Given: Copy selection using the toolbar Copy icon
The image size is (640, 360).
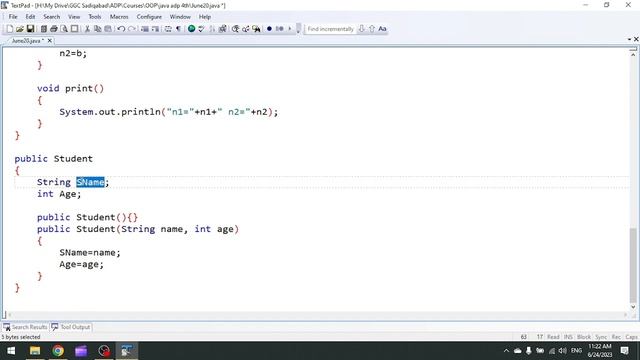Looking at the screenshot, I should (98, 29).
